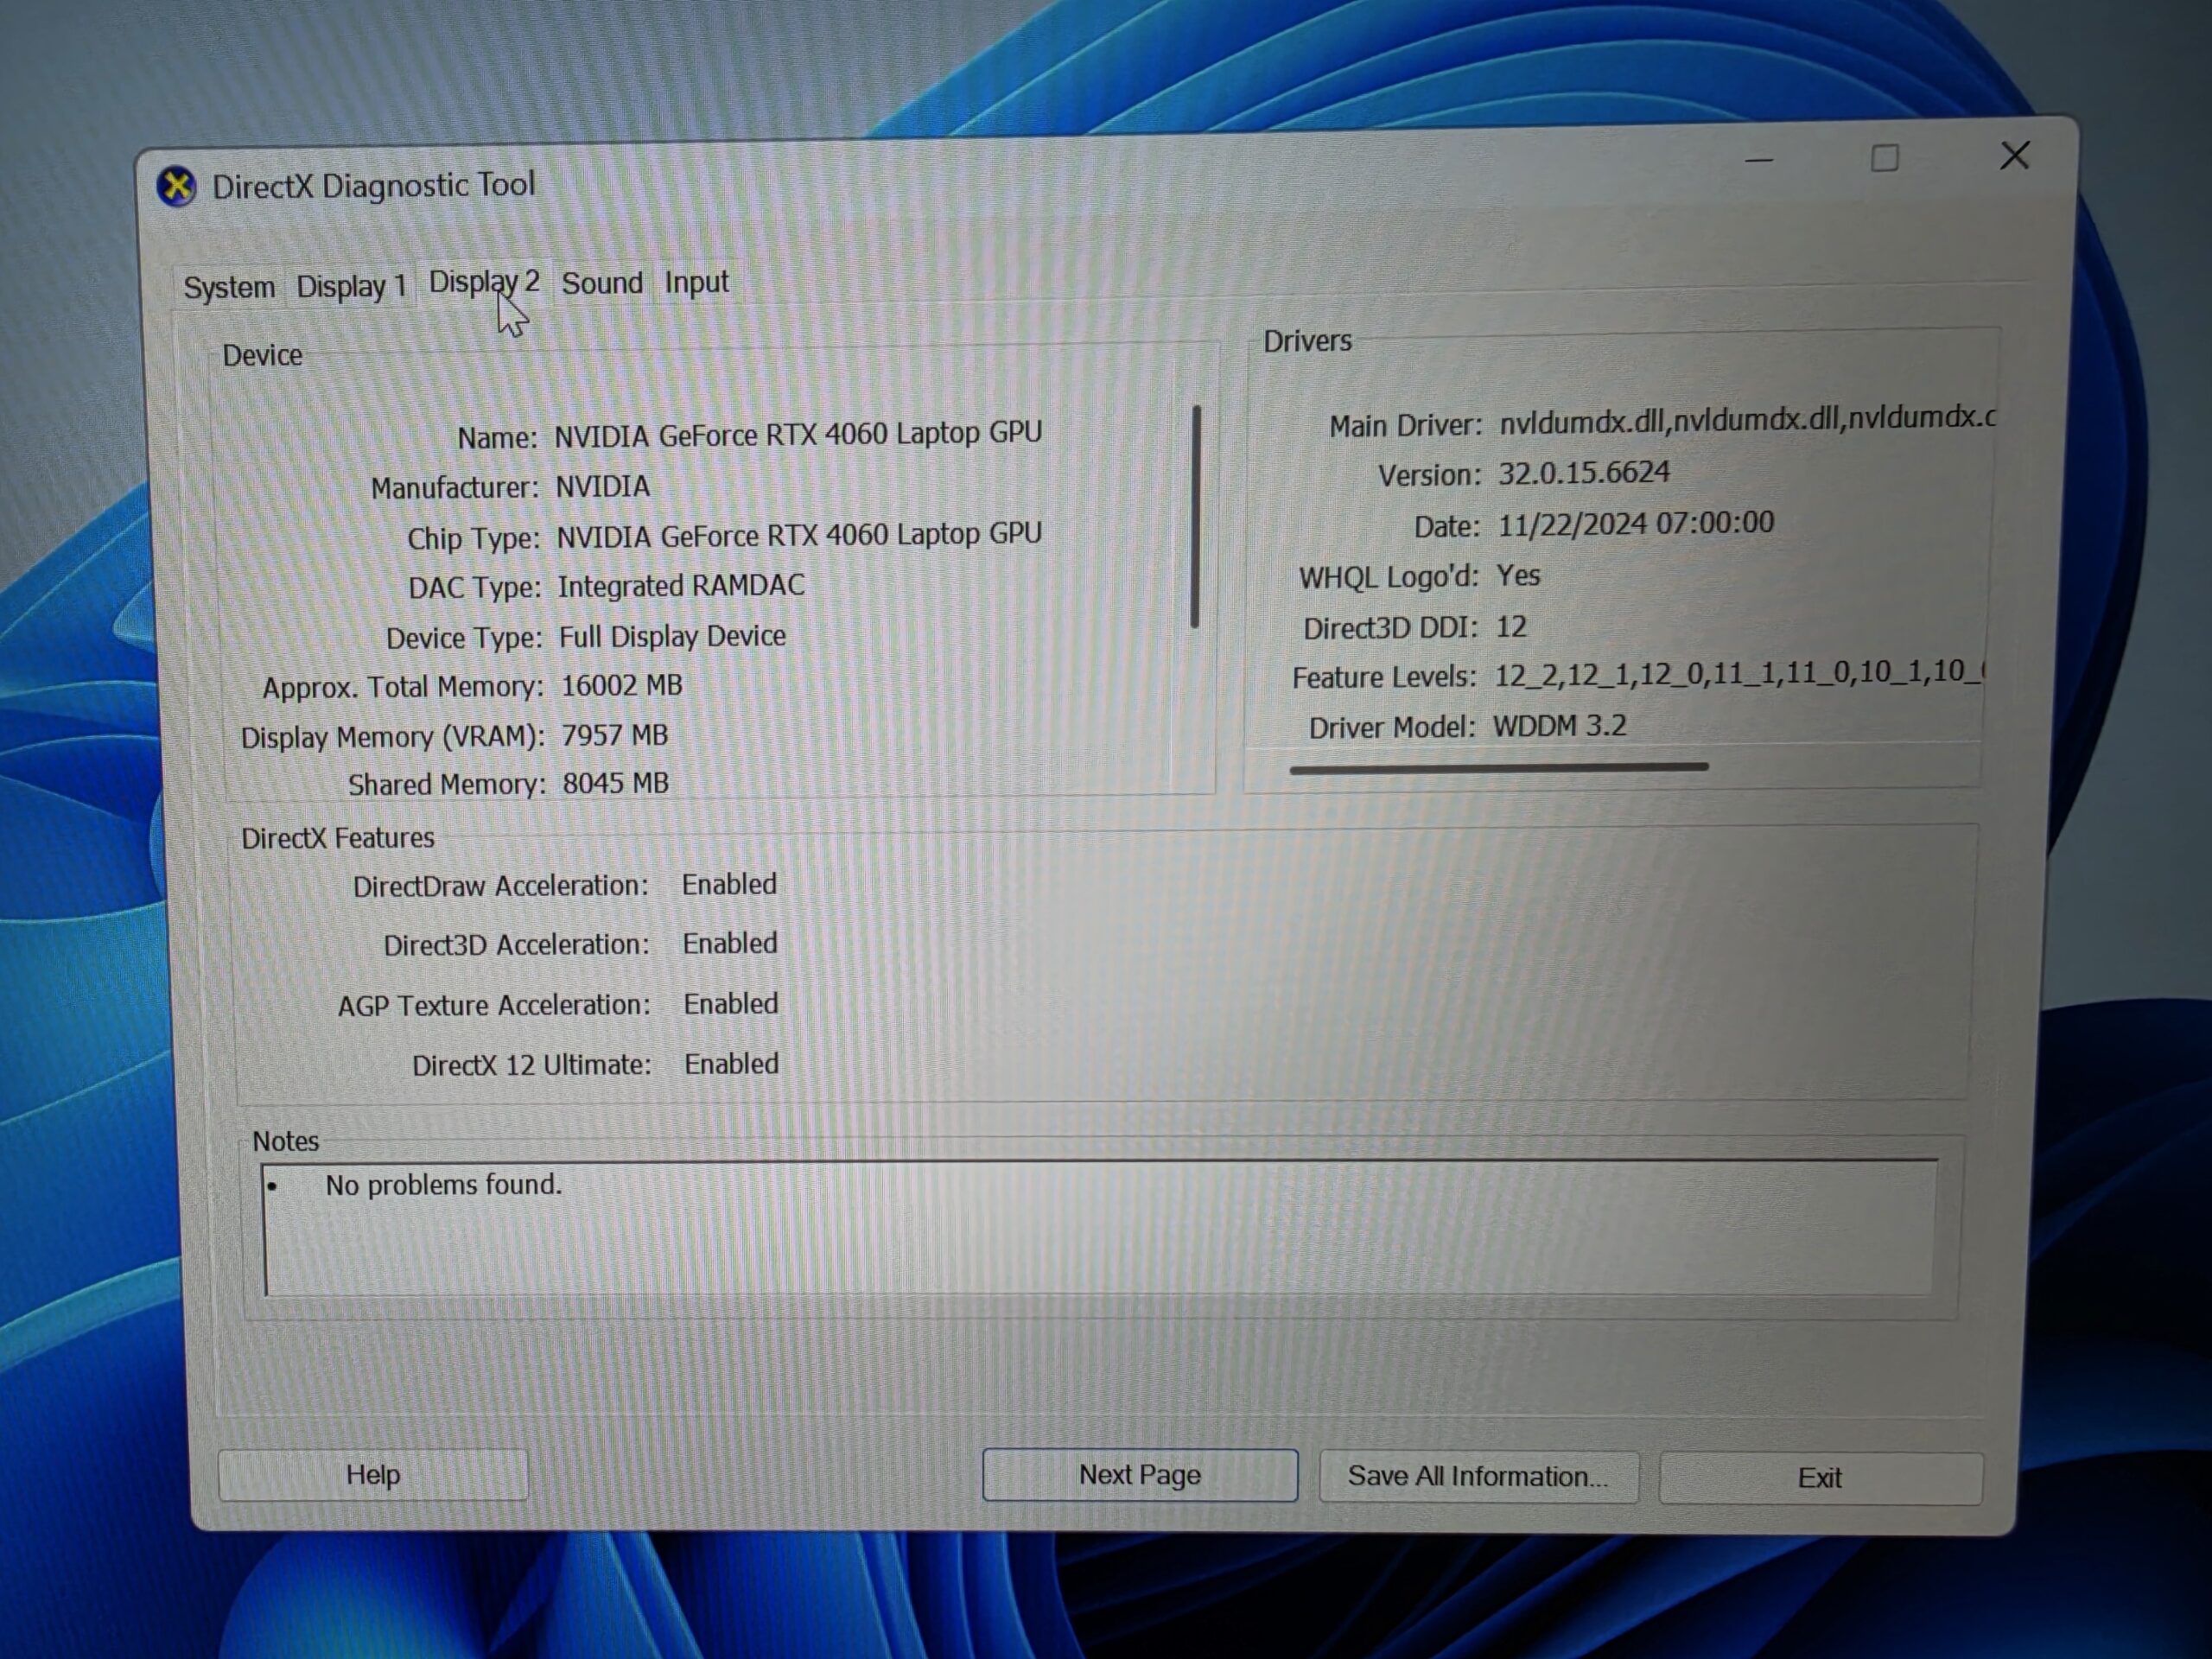2212x1659 pixels.
Task: Click the WHQL Logo'd value 'Yes'
Action: click(x=1518, y=576)
